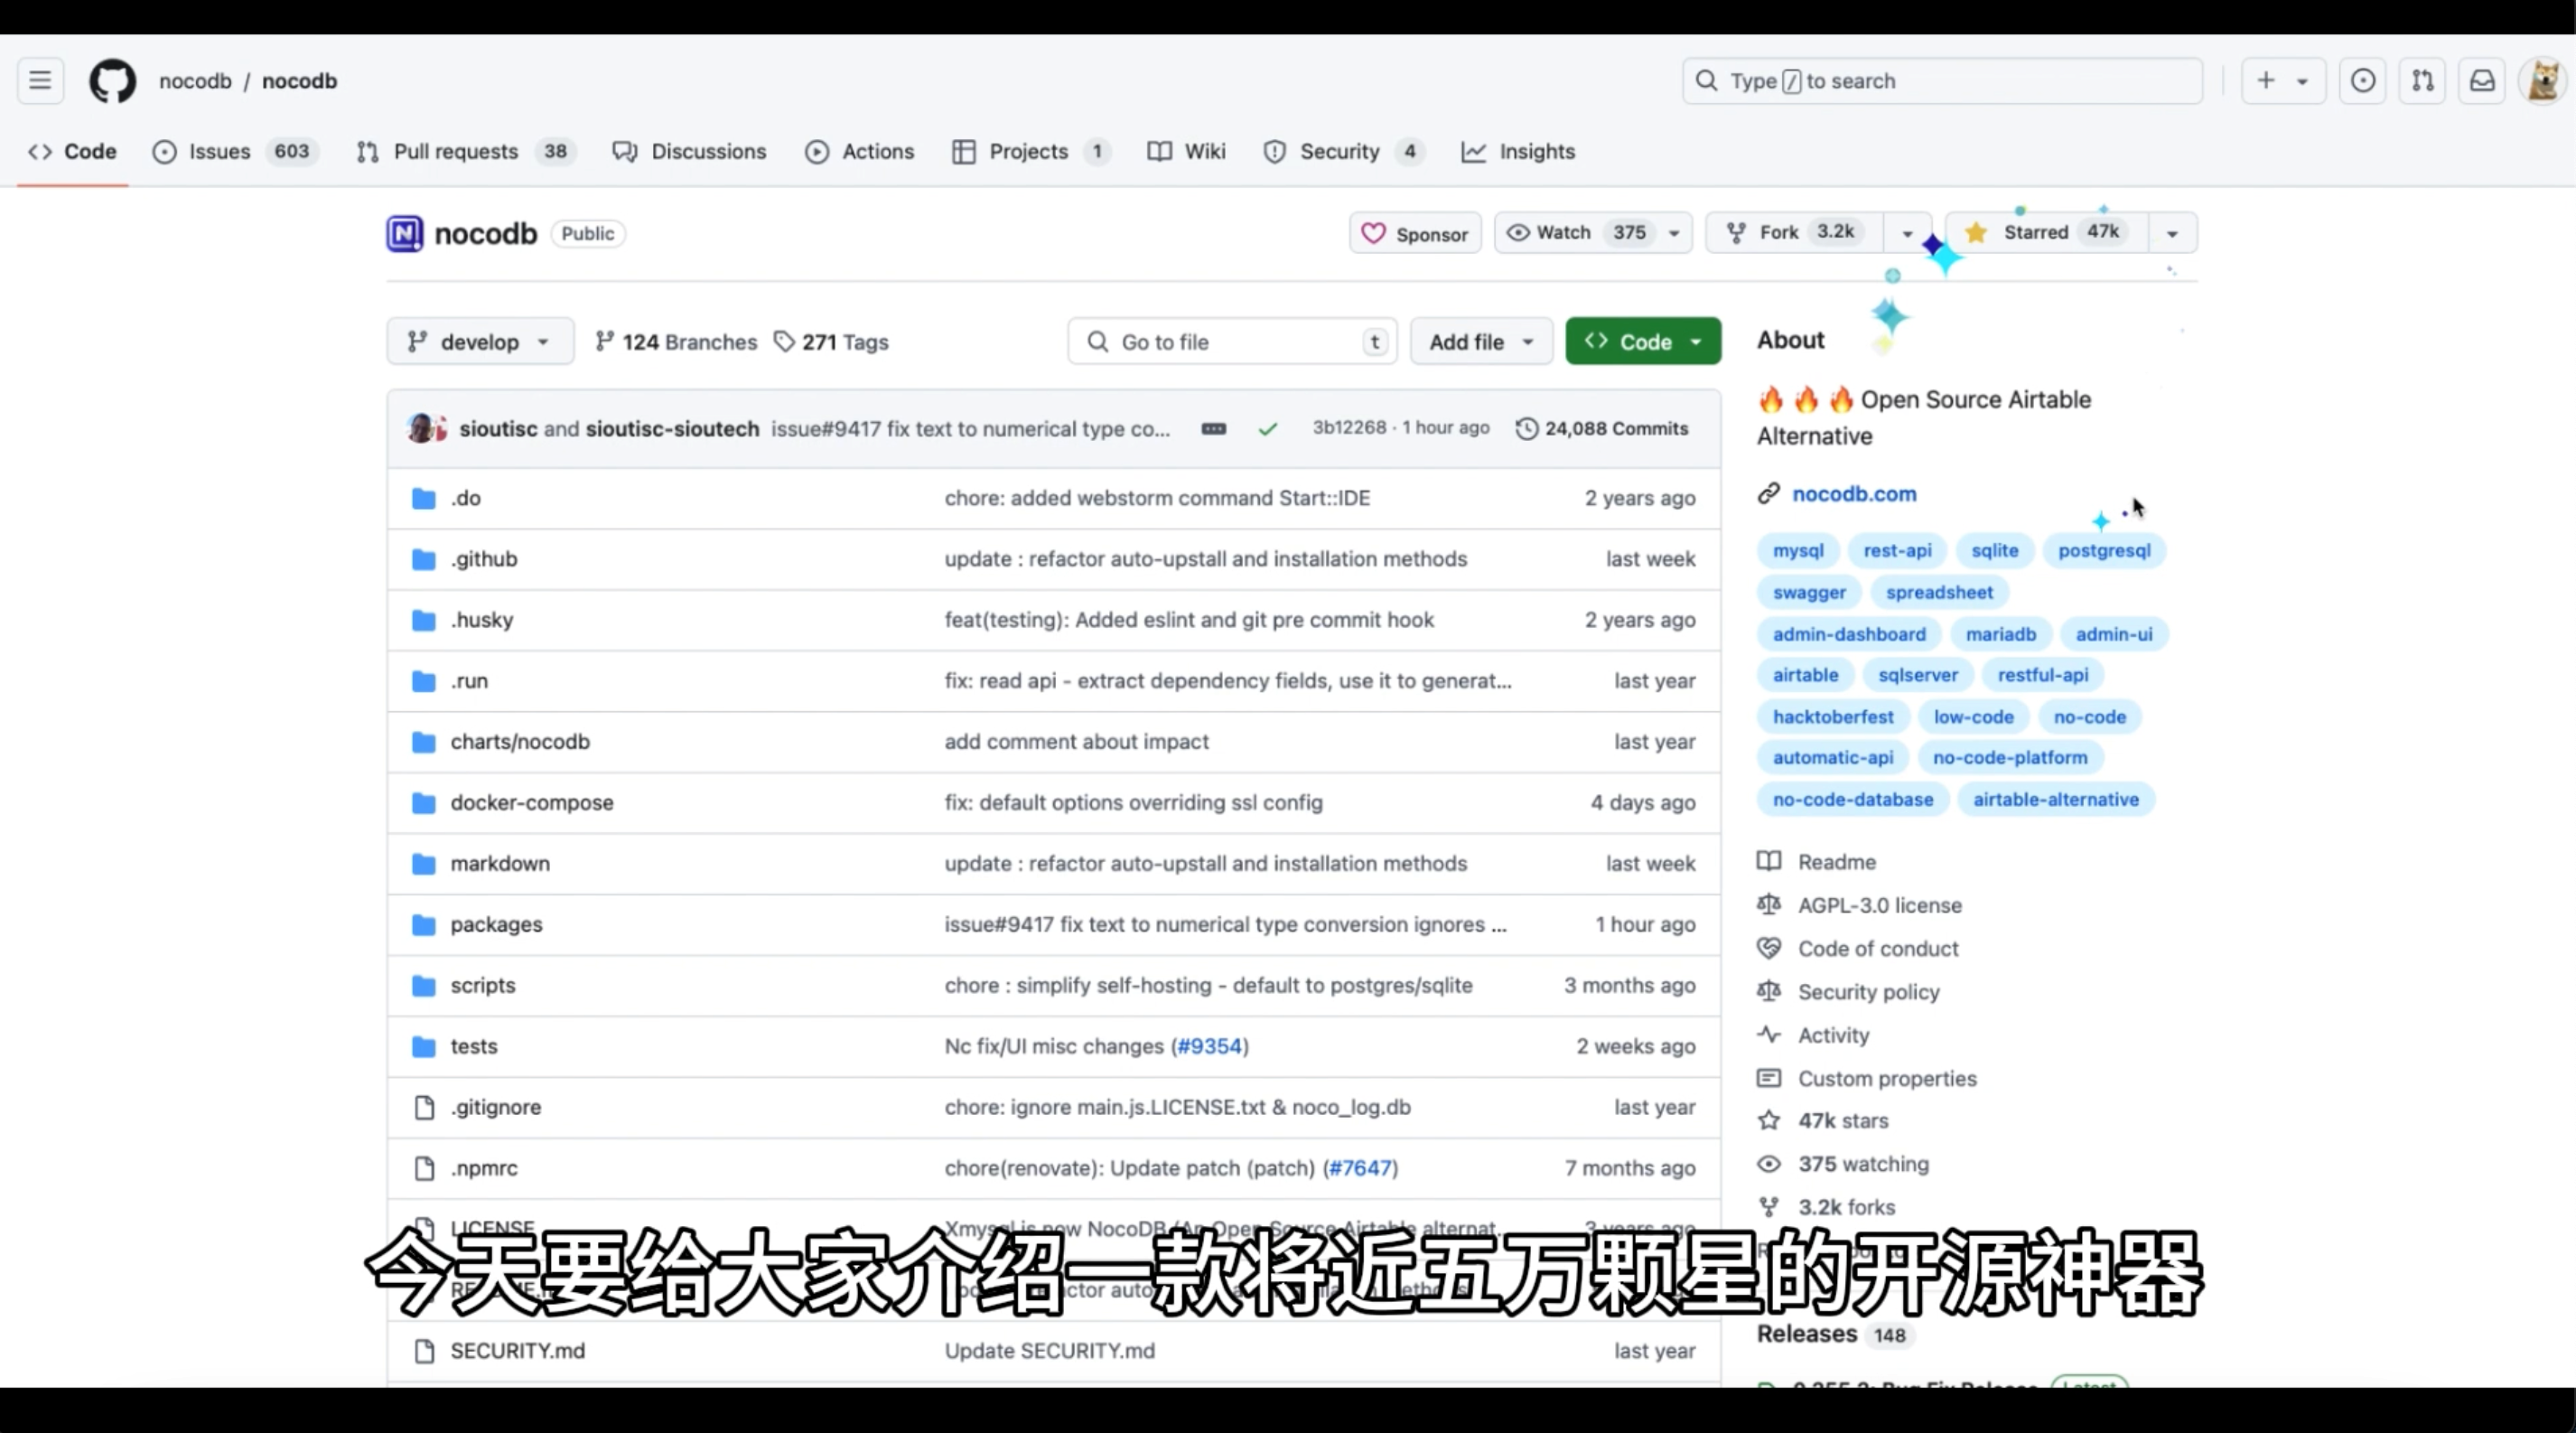Open the notifications inbox icon
This screenshot has height=1433, width=2576.
2482,81
